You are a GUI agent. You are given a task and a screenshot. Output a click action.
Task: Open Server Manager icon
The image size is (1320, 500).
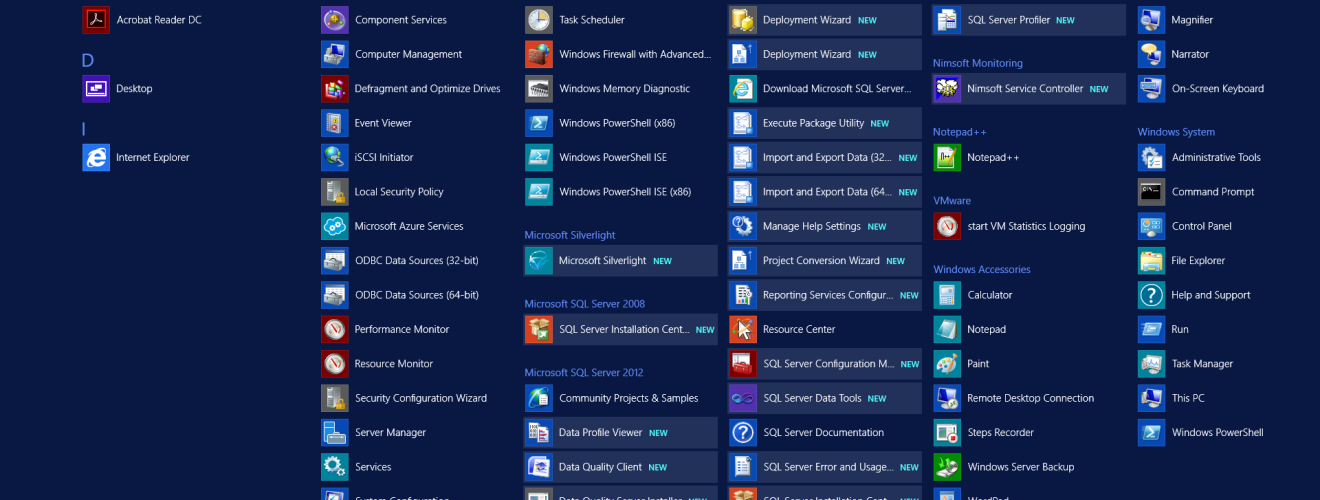coord(335,433)
